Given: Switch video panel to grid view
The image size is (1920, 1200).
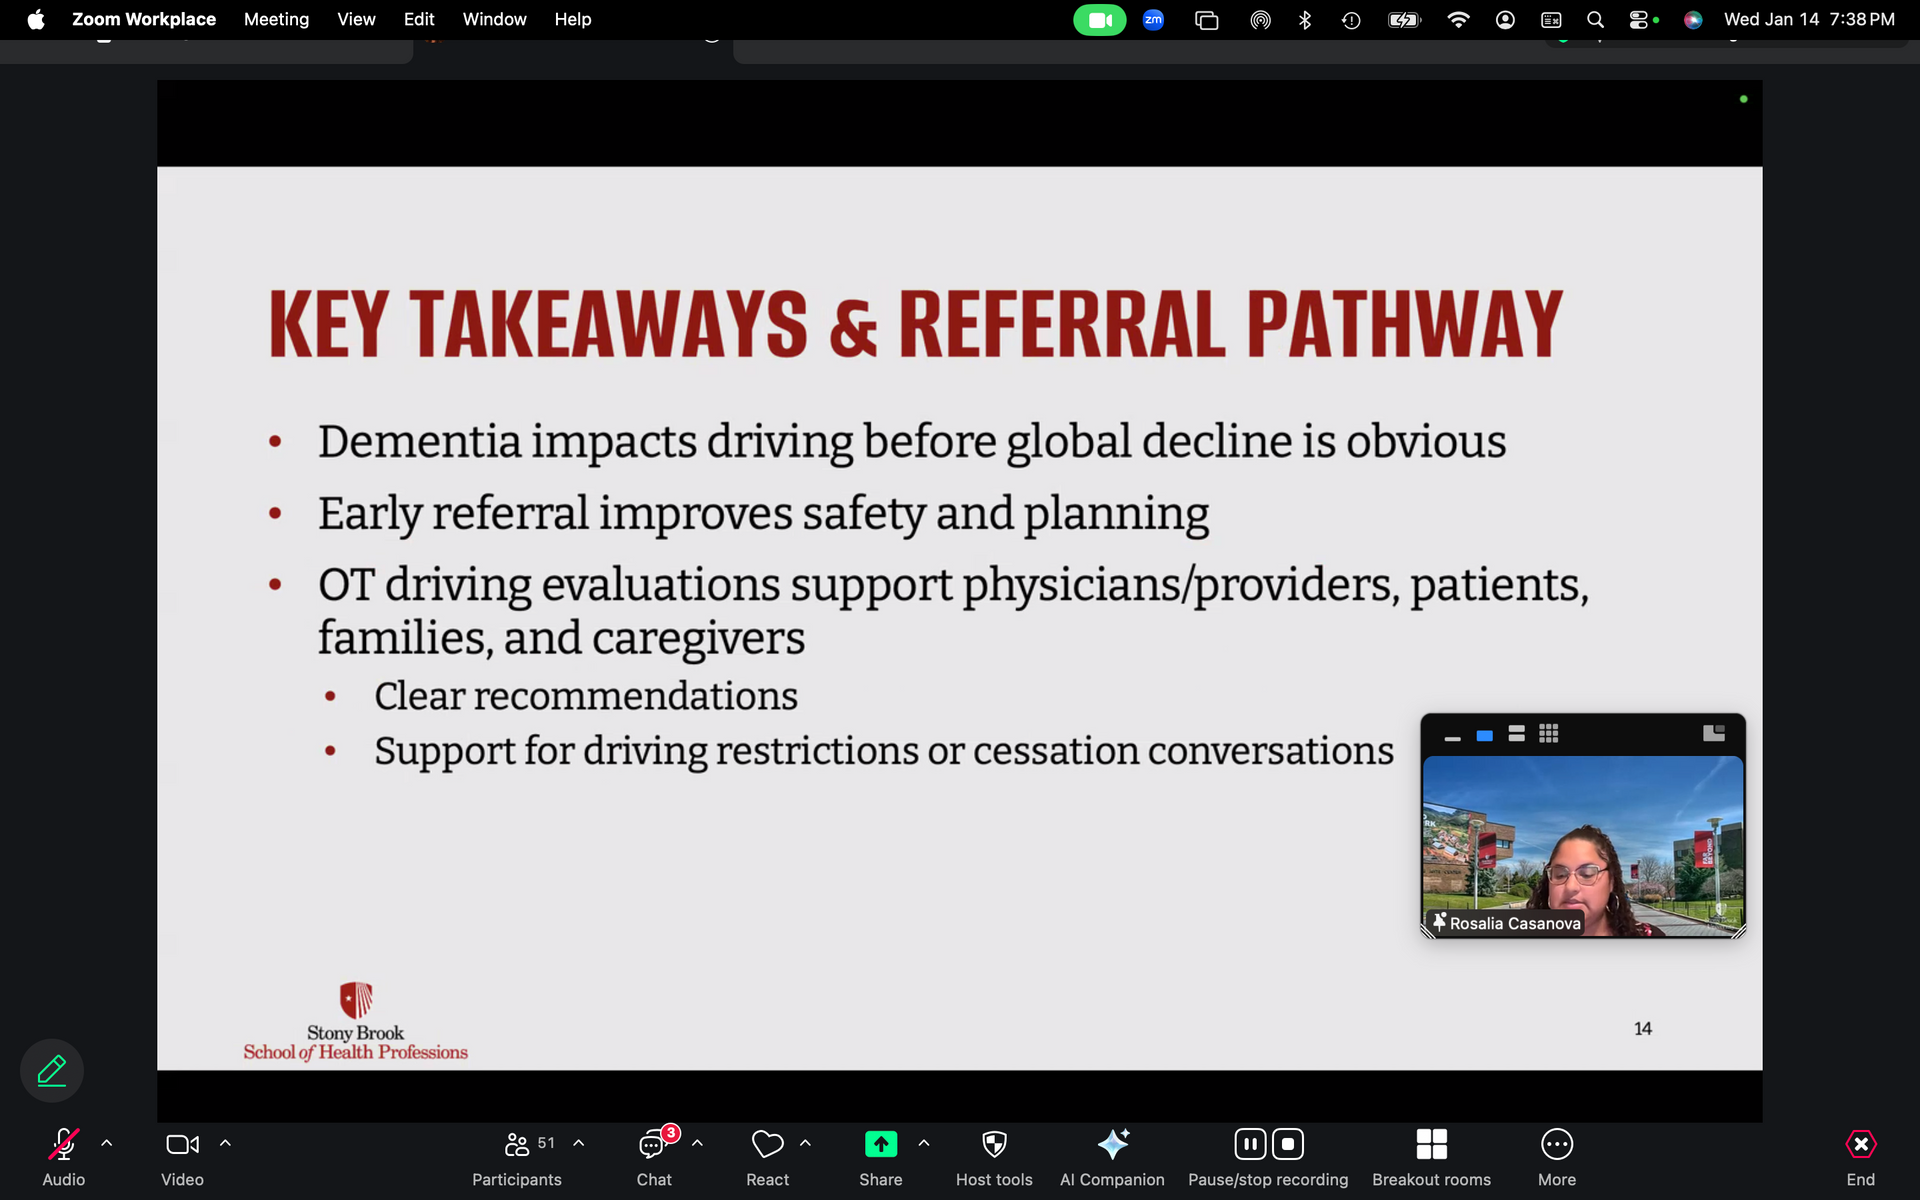Looking at the screenshot, I should point(1548,734).
